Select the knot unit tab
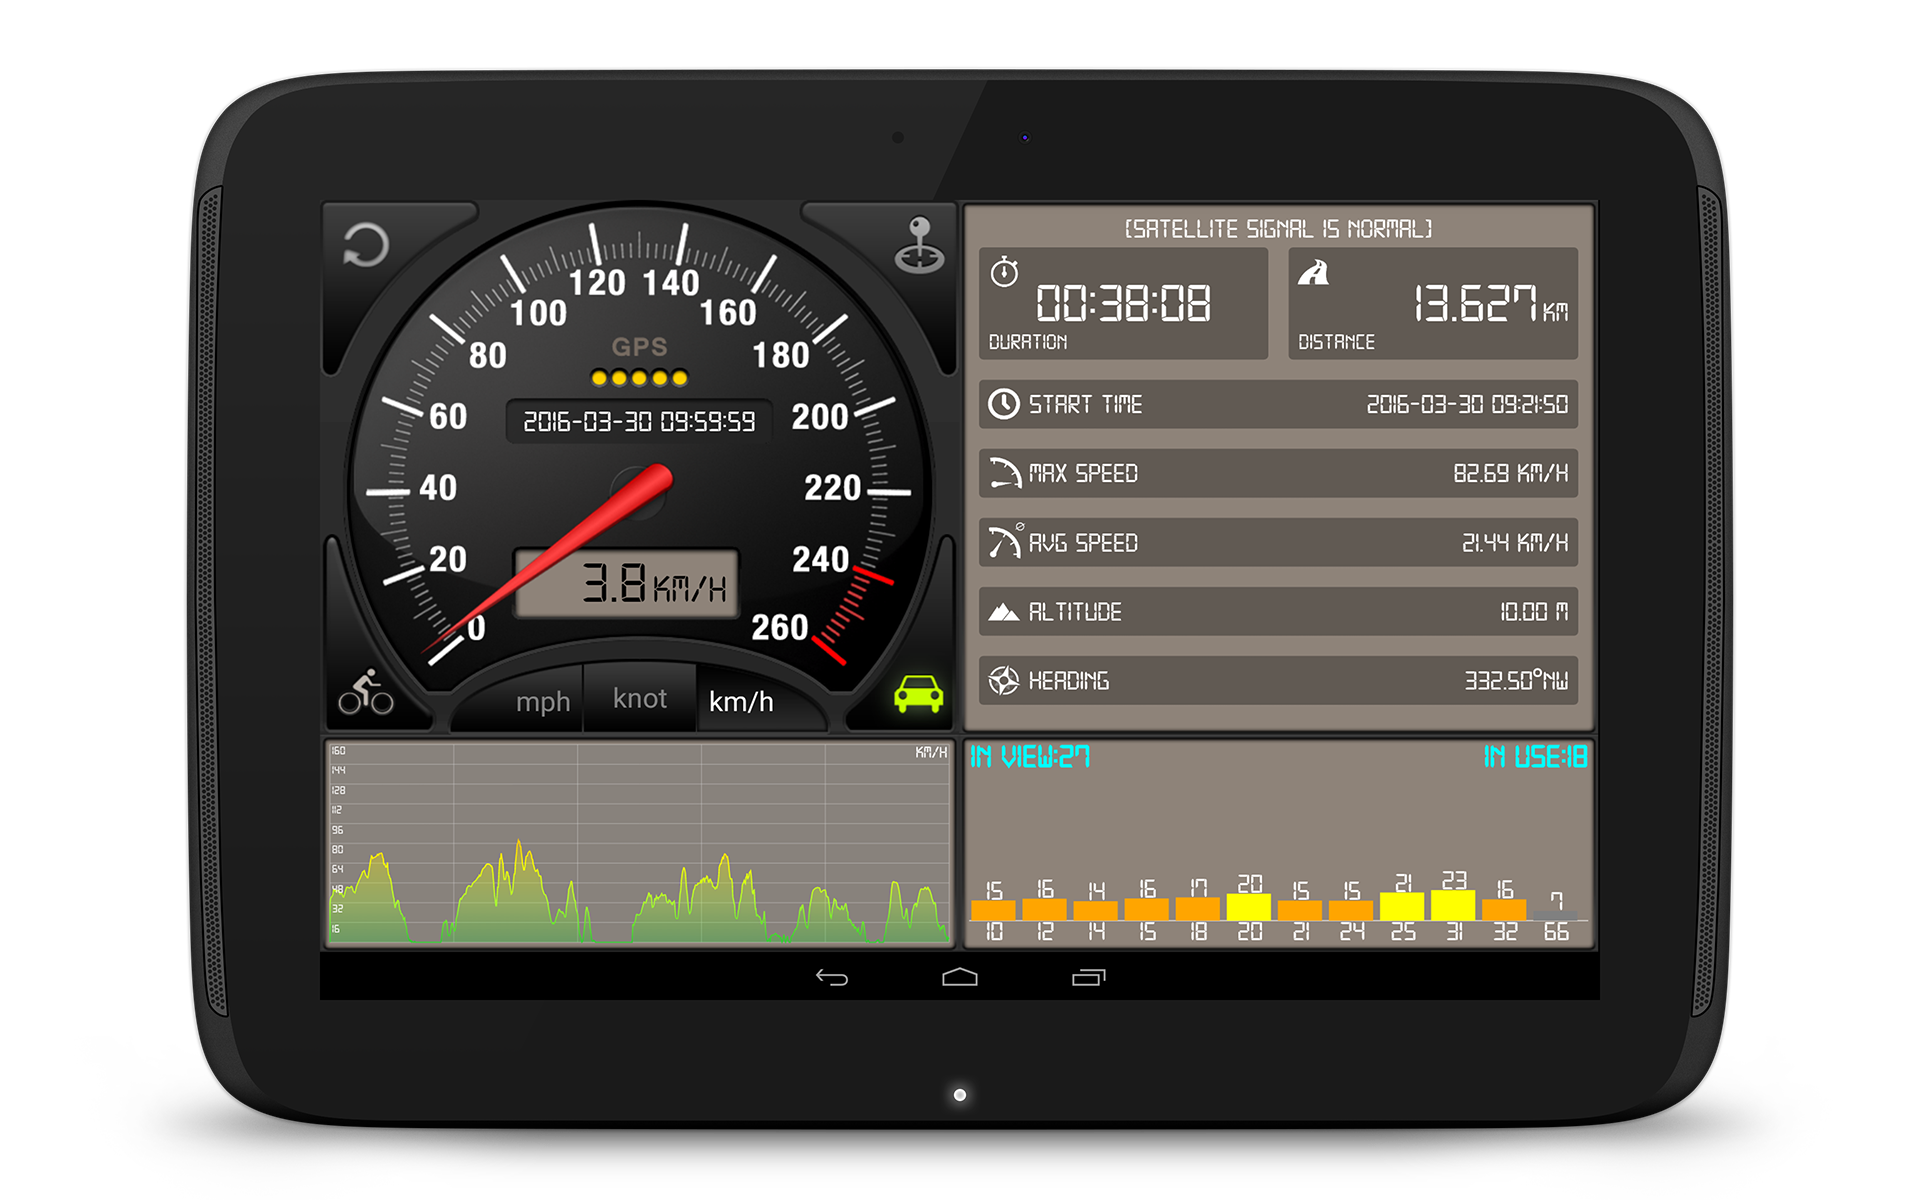The height and width of the screenshot is (1200, 1920). click(639, 698)
